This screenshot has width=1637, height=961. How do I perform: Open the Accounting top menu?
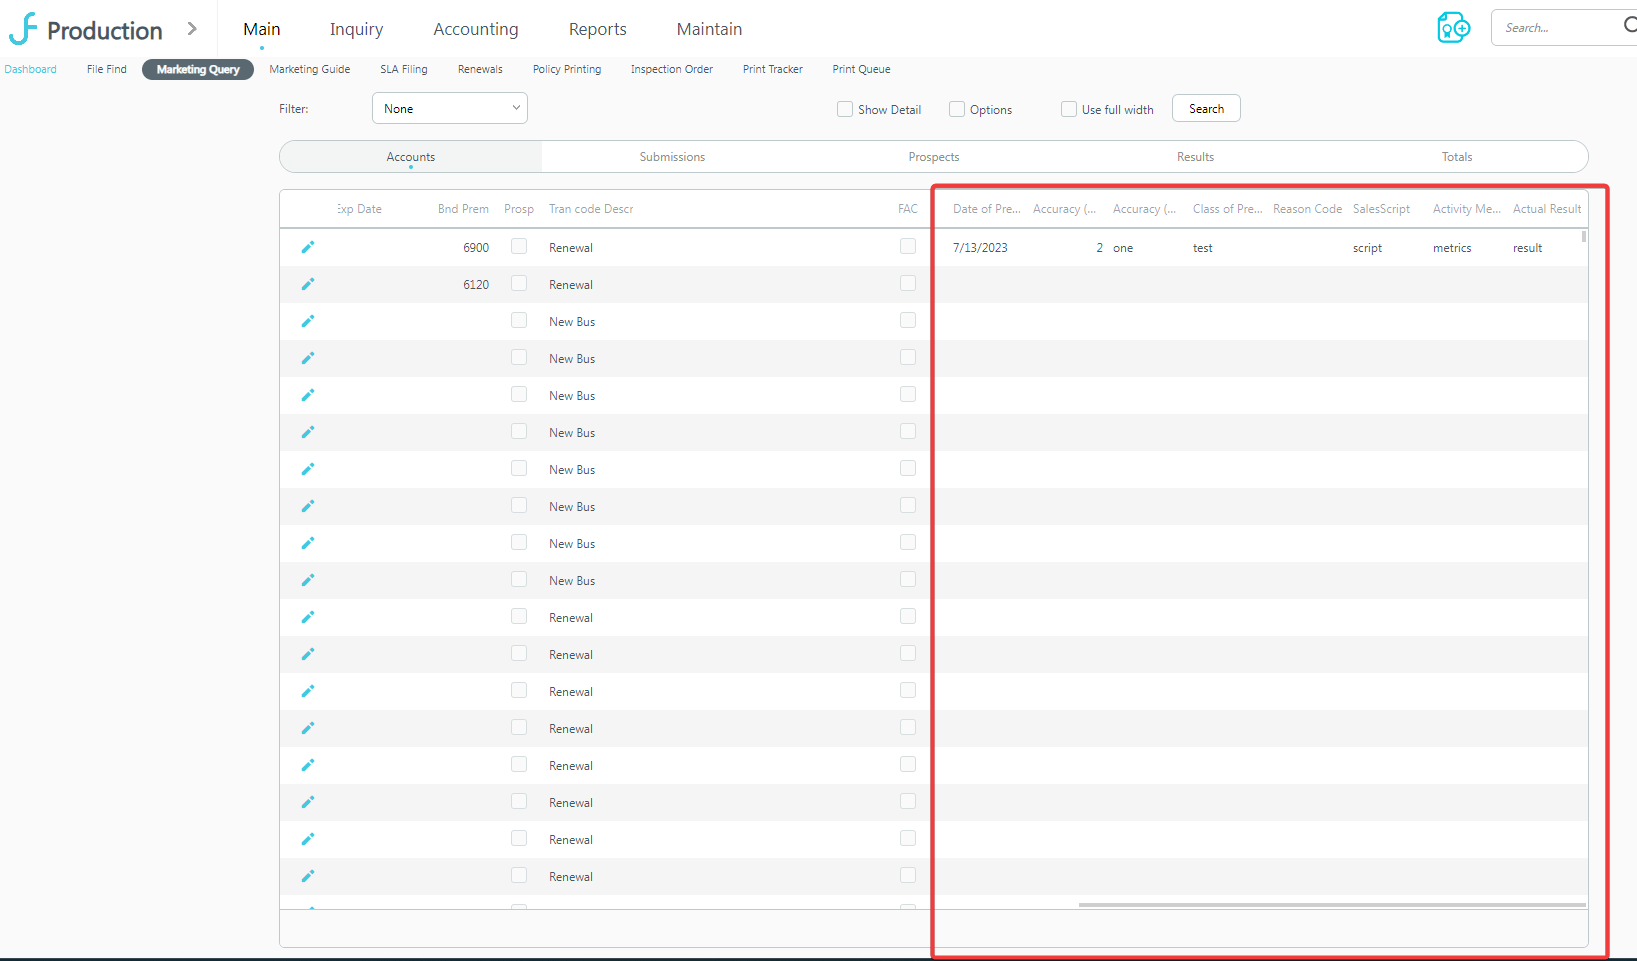pos(476,29)
